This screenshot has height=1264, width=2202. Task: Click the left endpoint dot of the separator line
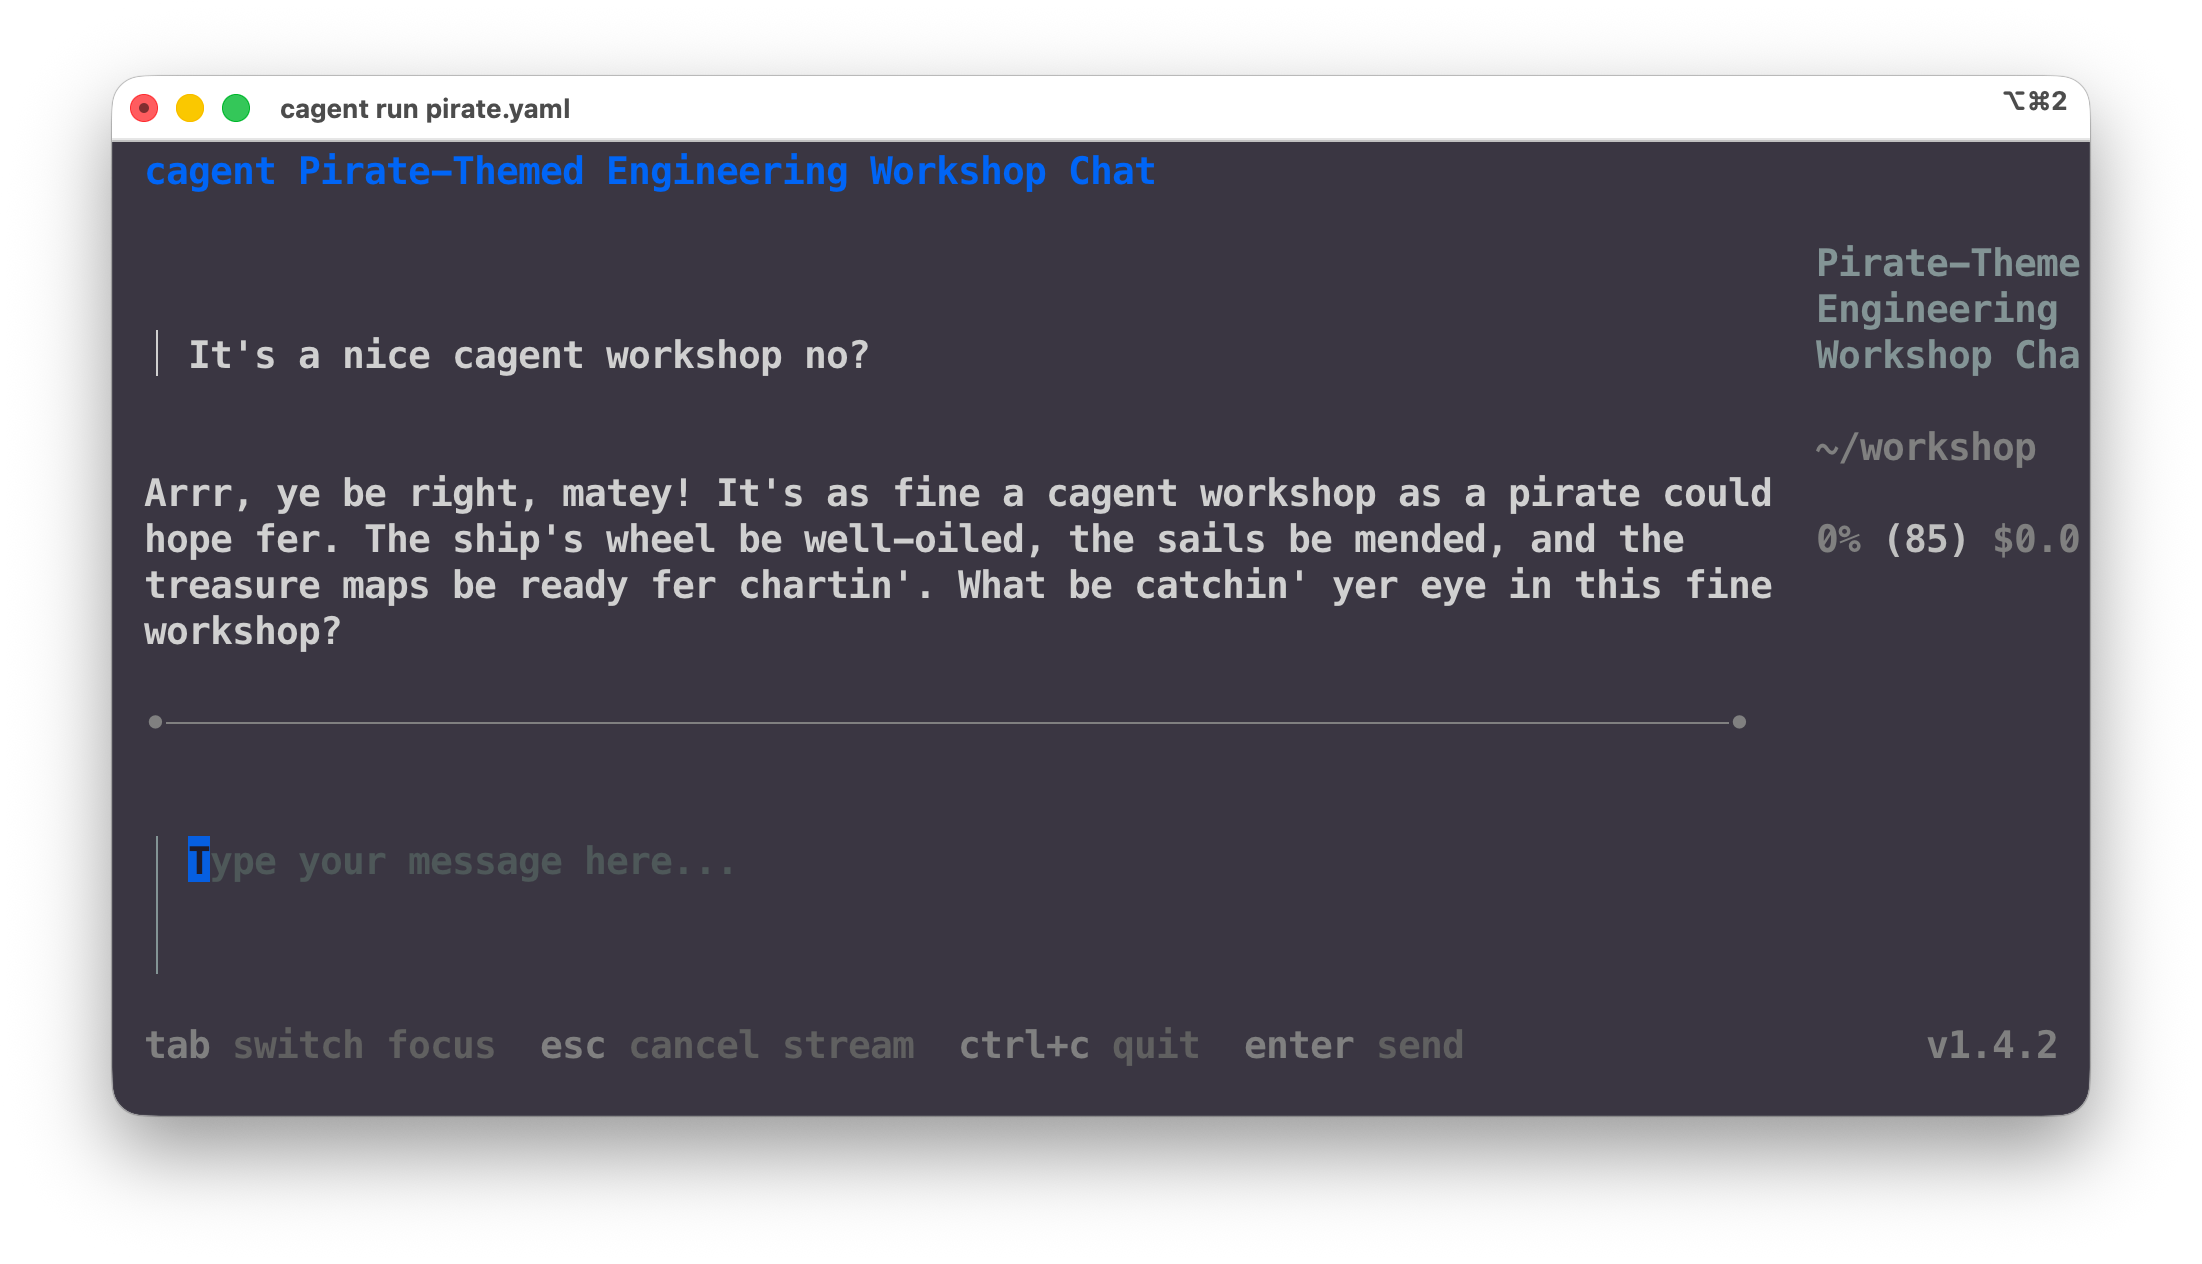[155, 722]
